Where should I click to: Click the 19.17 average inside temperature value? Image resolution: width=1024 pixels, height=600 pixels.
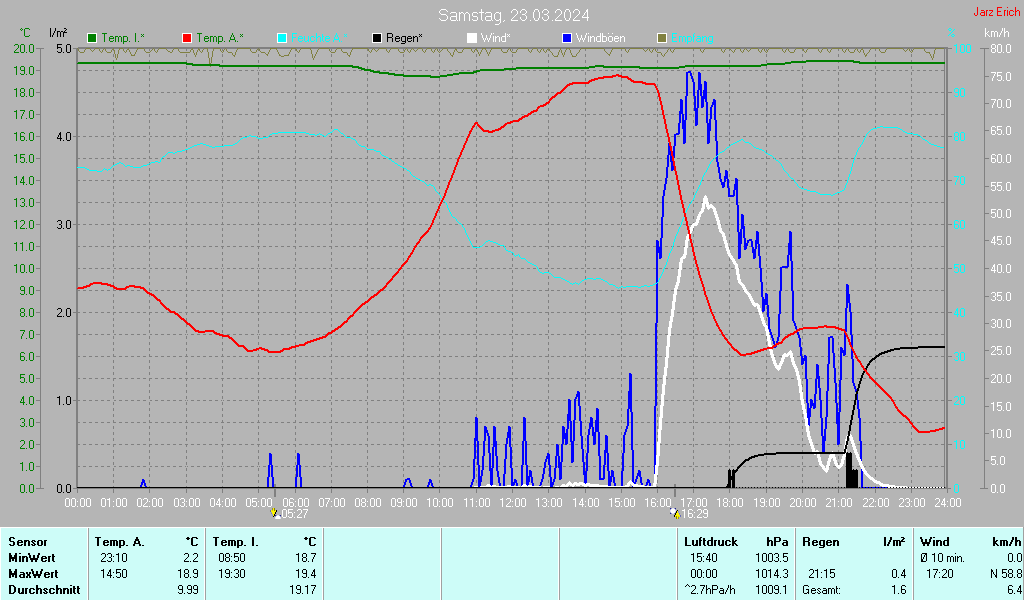(x=304, y=590)
